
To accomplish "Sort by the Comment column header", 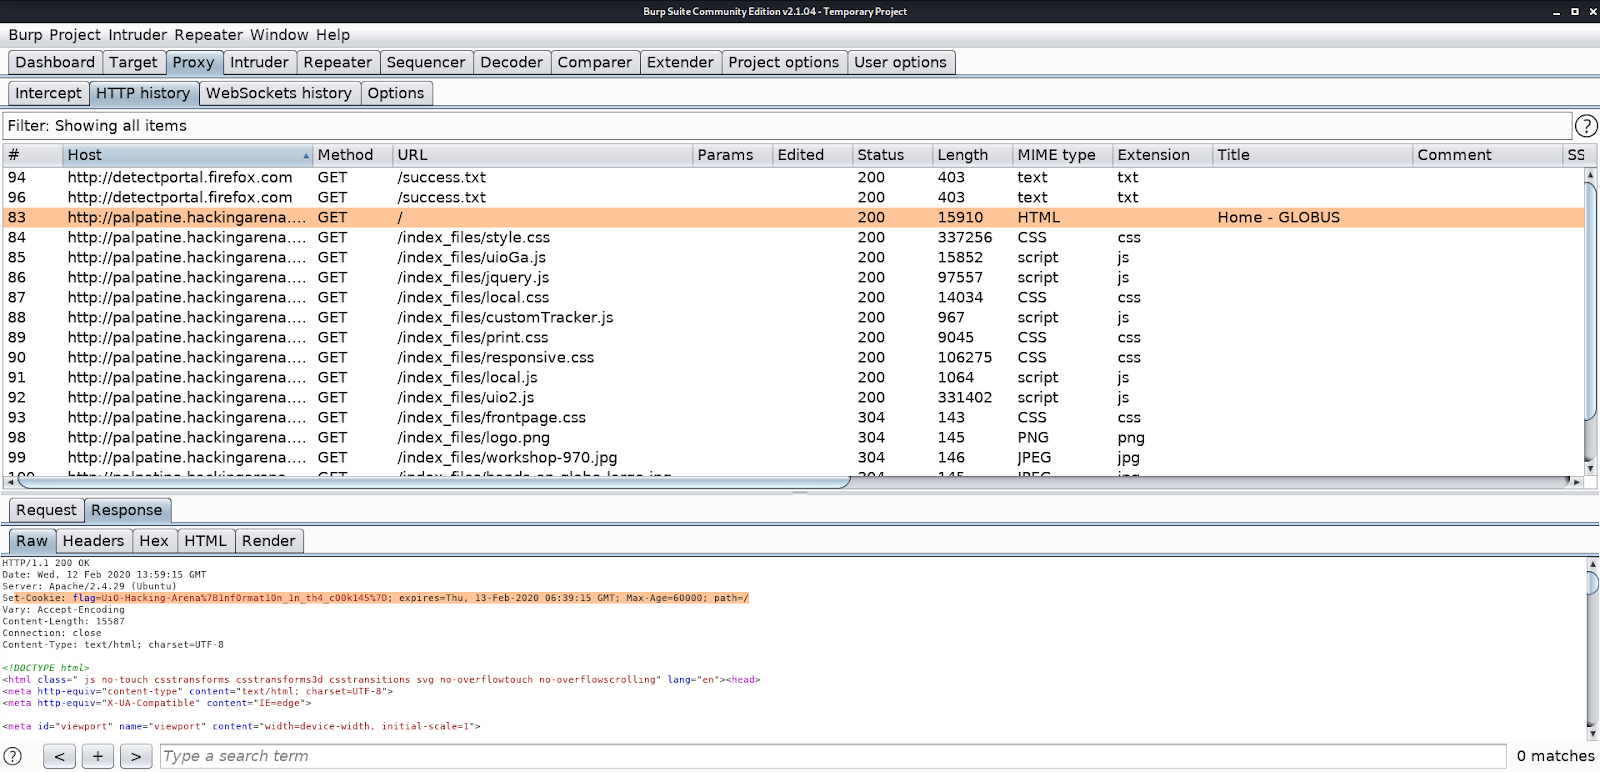I will tap(1487, 155).
